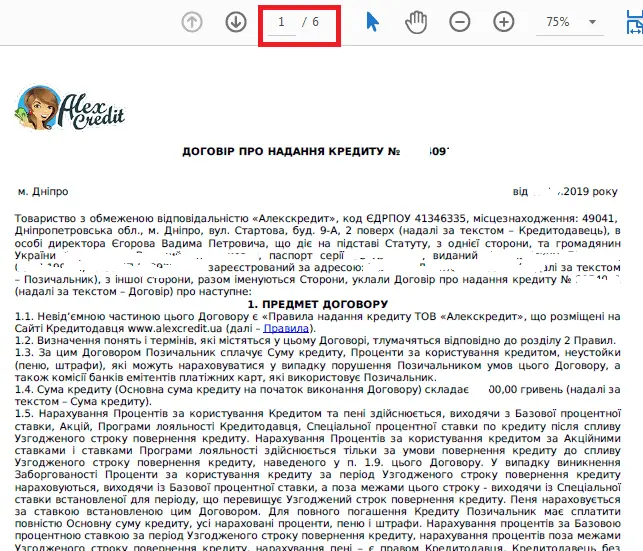Activate the selection arrow tool
Viewport: 643px width, 551px height.
372,22
